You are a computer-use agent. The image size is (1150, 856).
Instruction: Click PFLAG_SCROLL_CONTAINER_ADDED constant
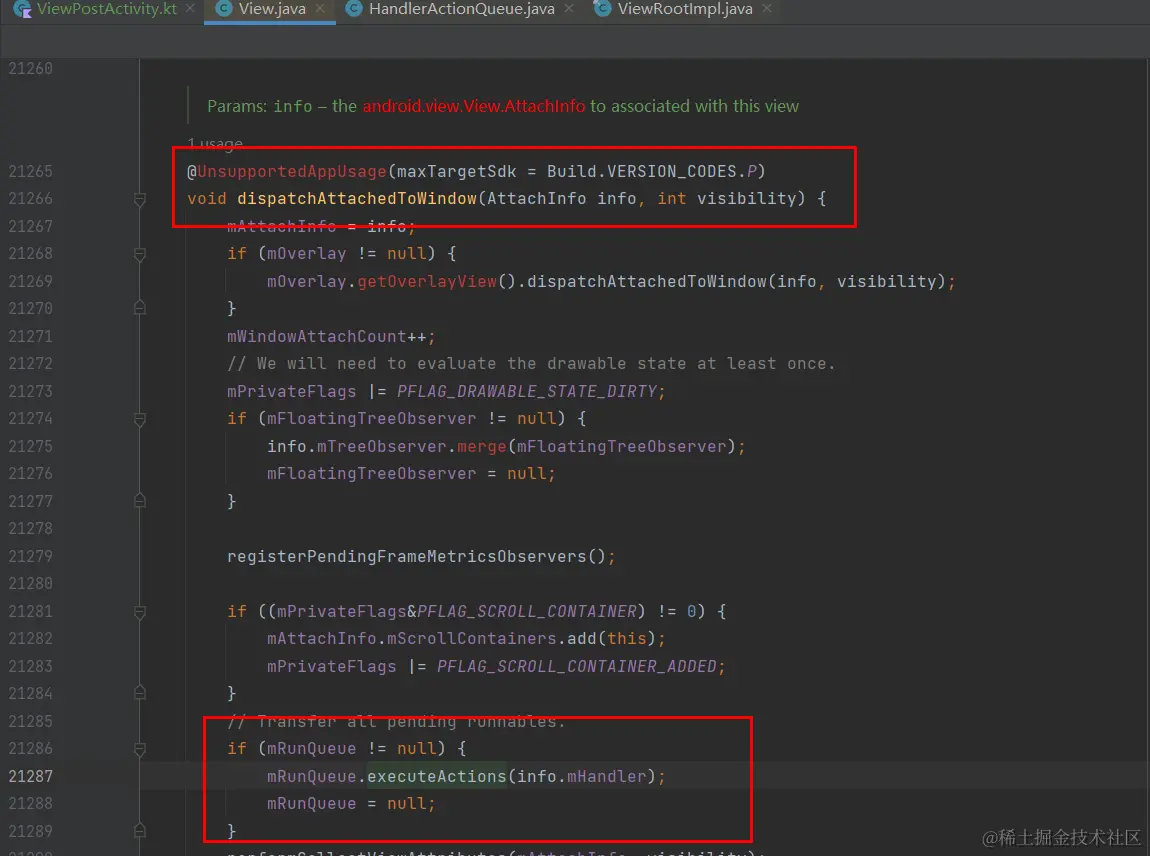point(576,667)
